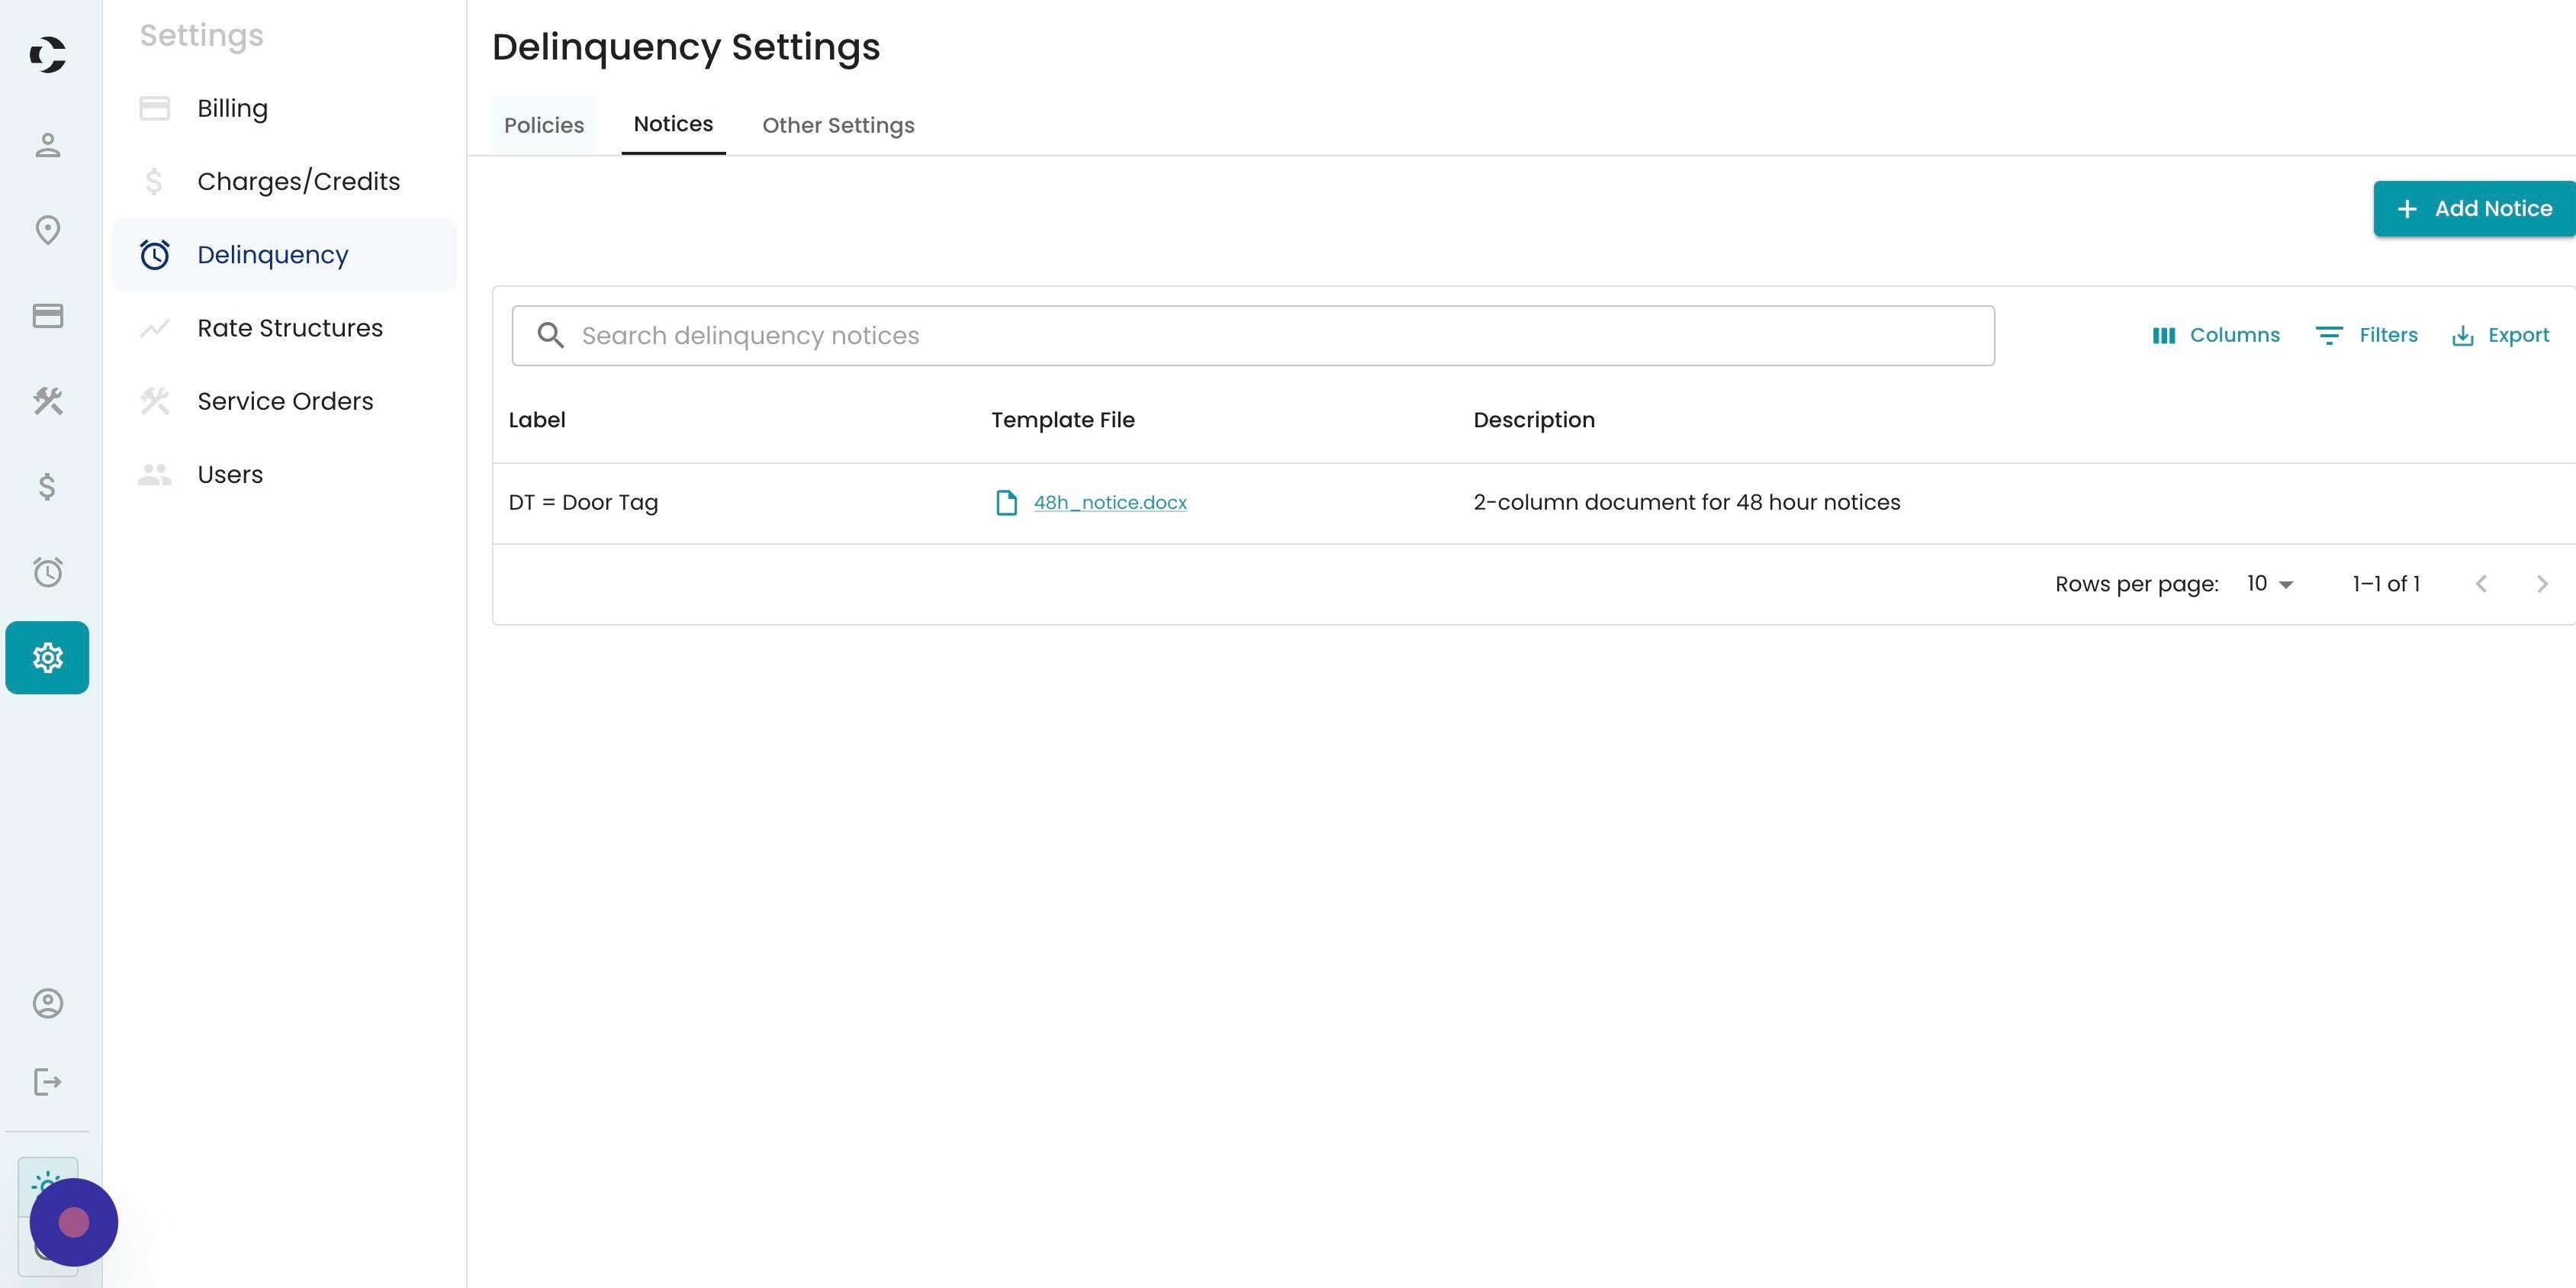The width and height of the screenshot is (2576, 1288).
Task: Open the Columns chooser
Action: click(x=2216, y=336)
